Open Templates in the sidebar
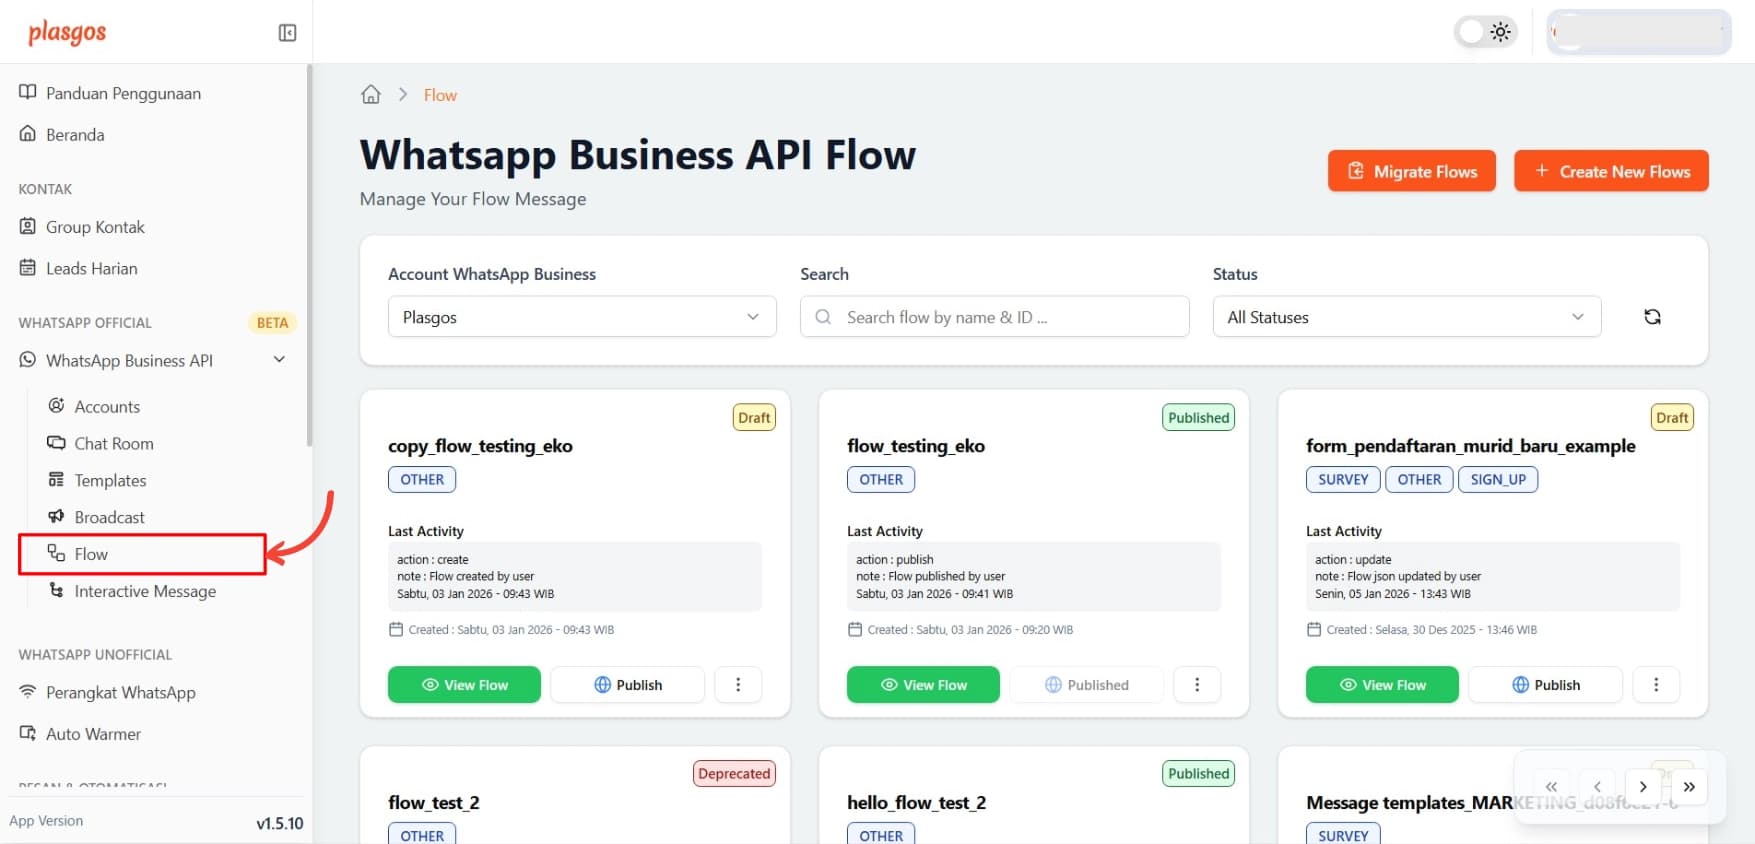This screenshot has width=1755, height=844. (x=110, y=480)
